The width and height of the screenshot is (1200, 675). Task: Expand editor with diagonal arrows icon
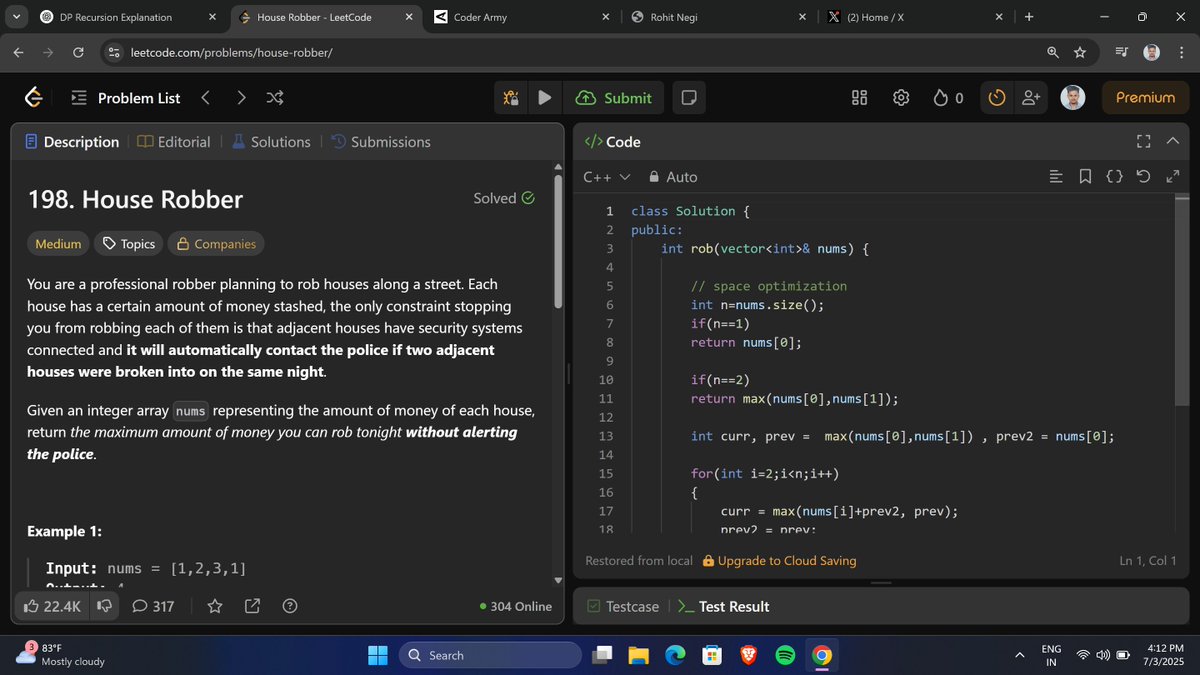1173,177
